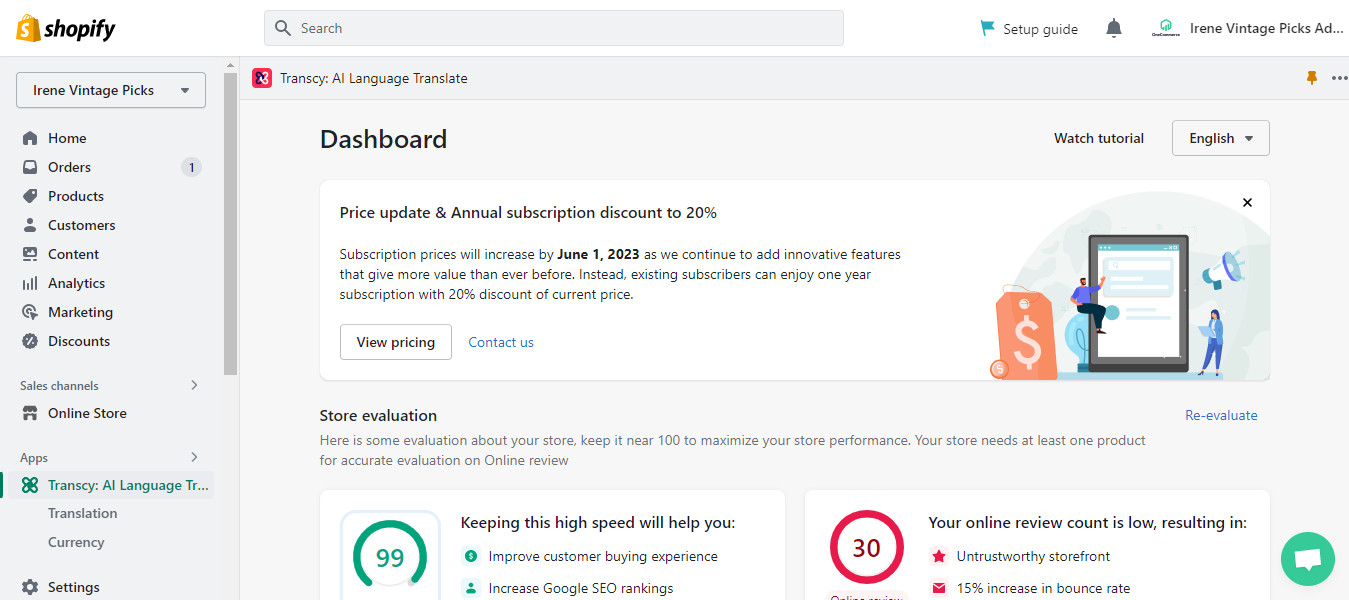Click Re-evaluate link

click(x=1221, y=415)
